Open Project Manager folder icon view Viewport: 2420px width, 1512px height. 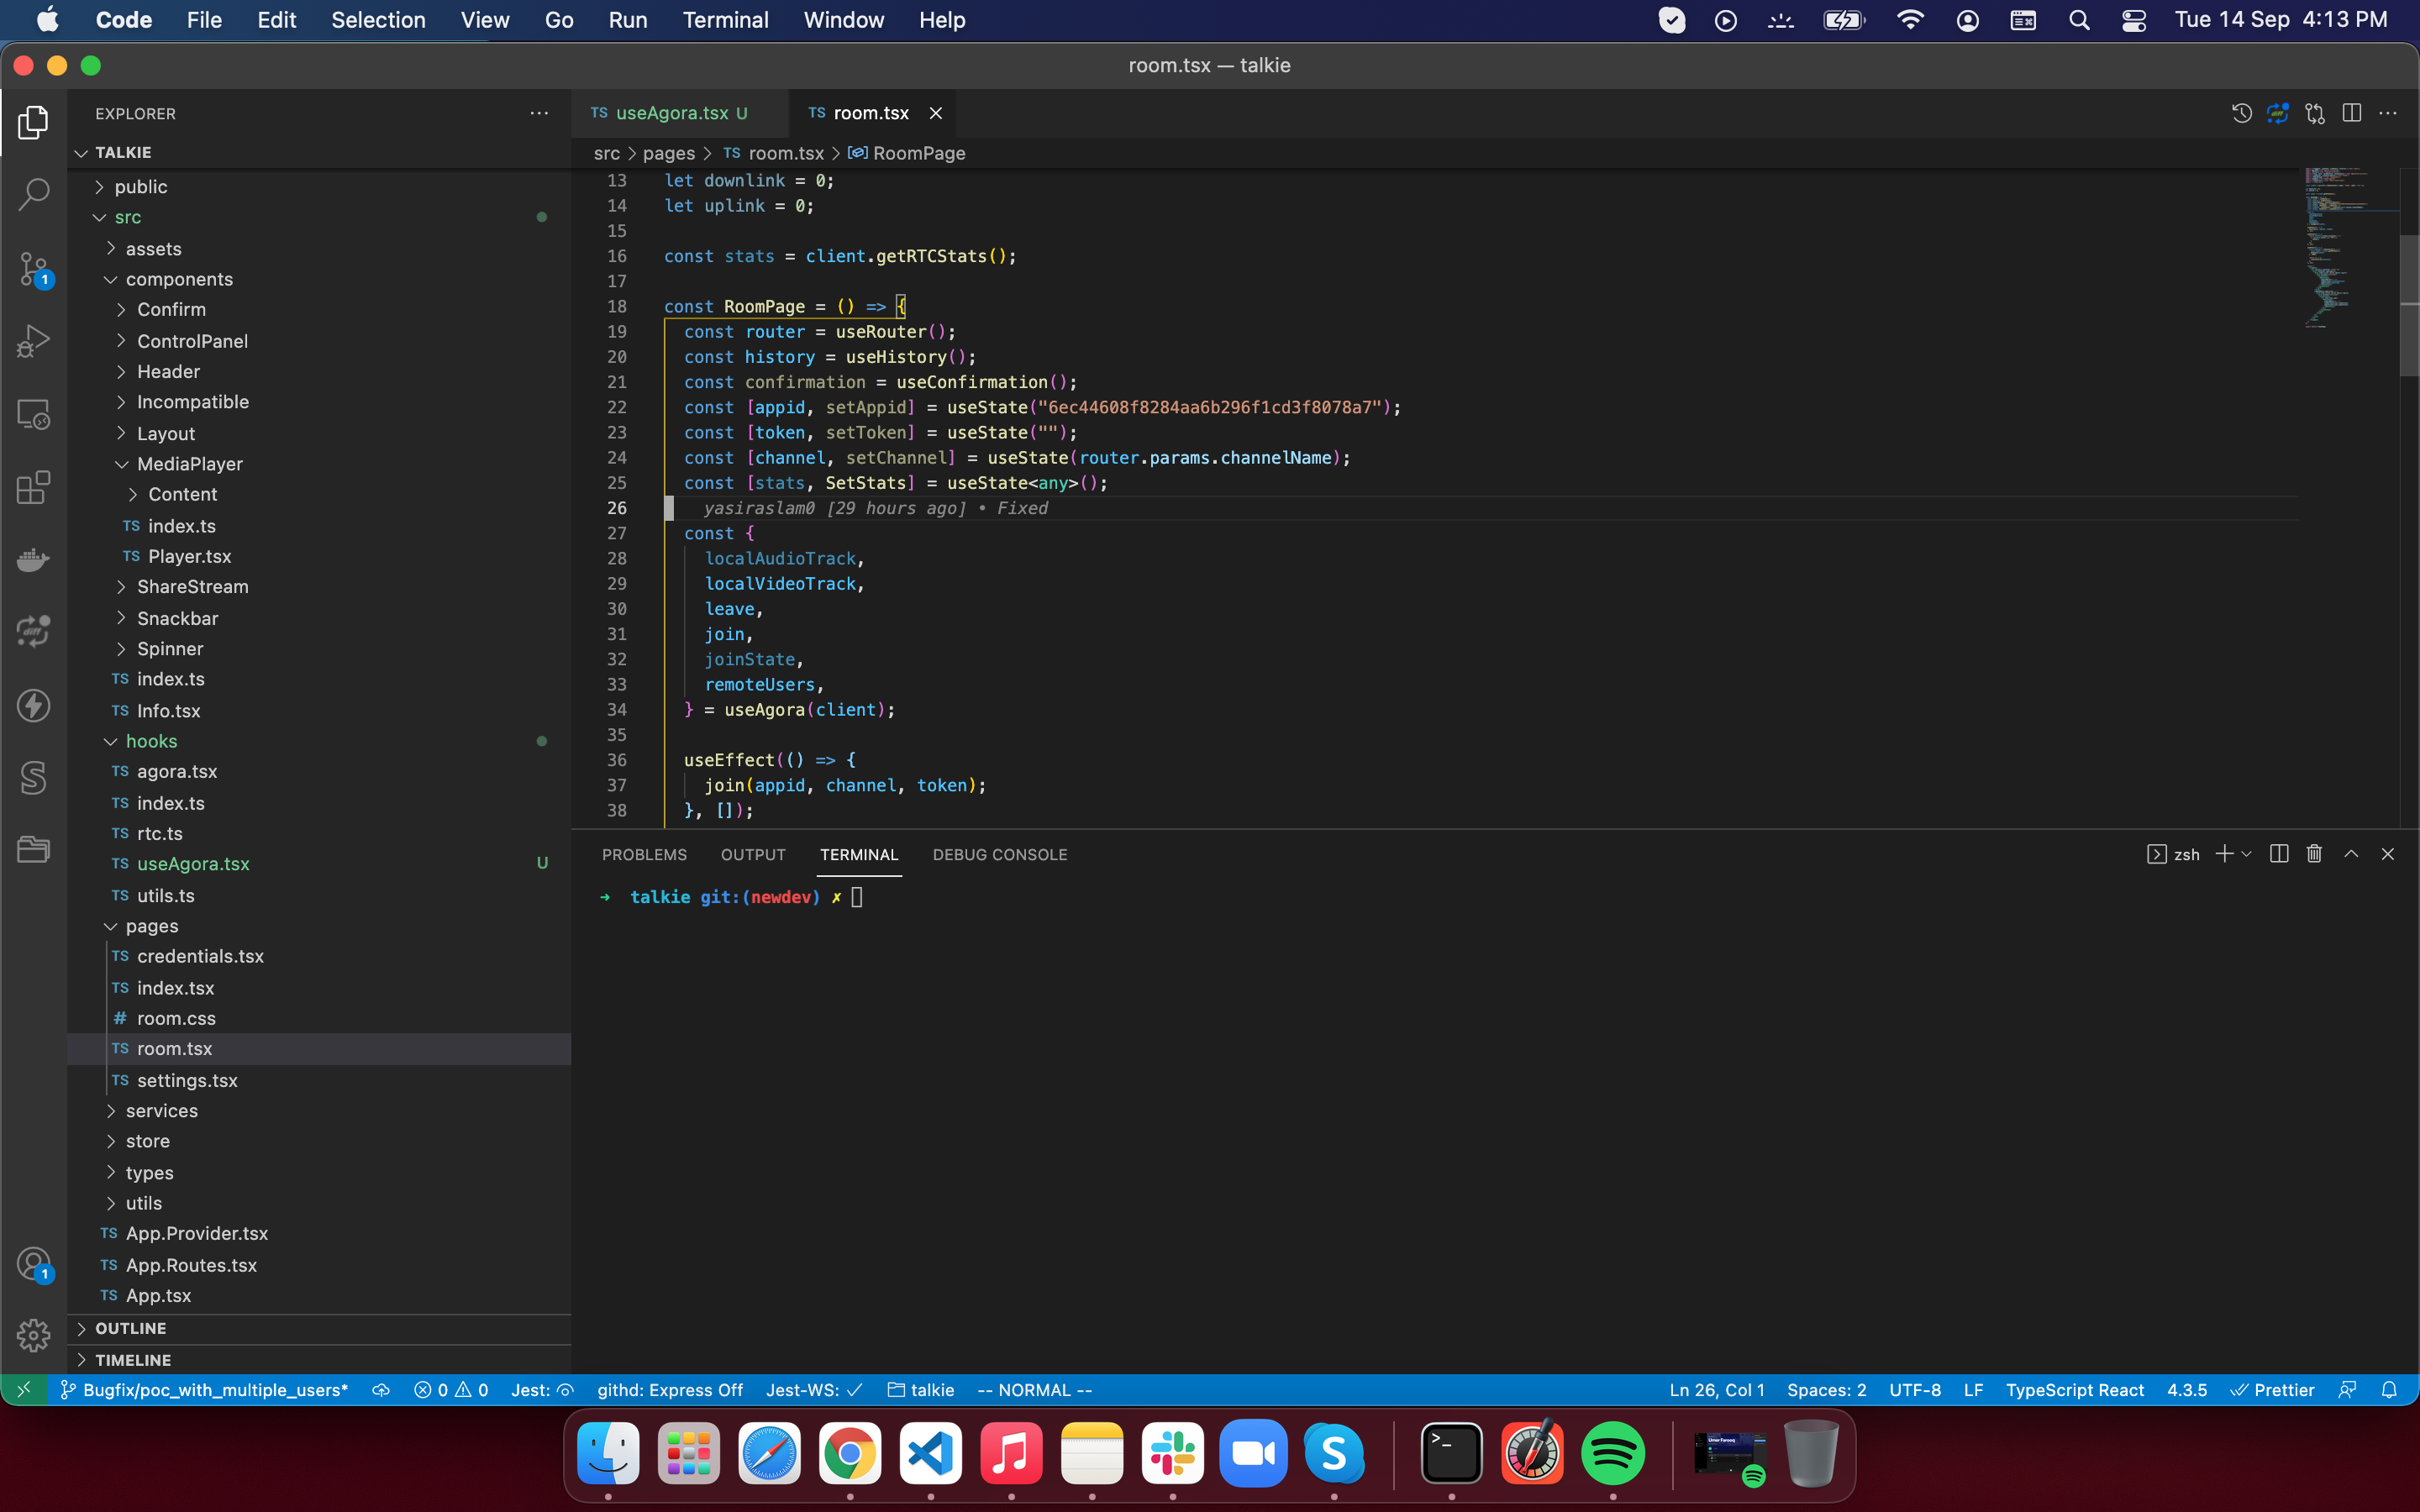33,850
